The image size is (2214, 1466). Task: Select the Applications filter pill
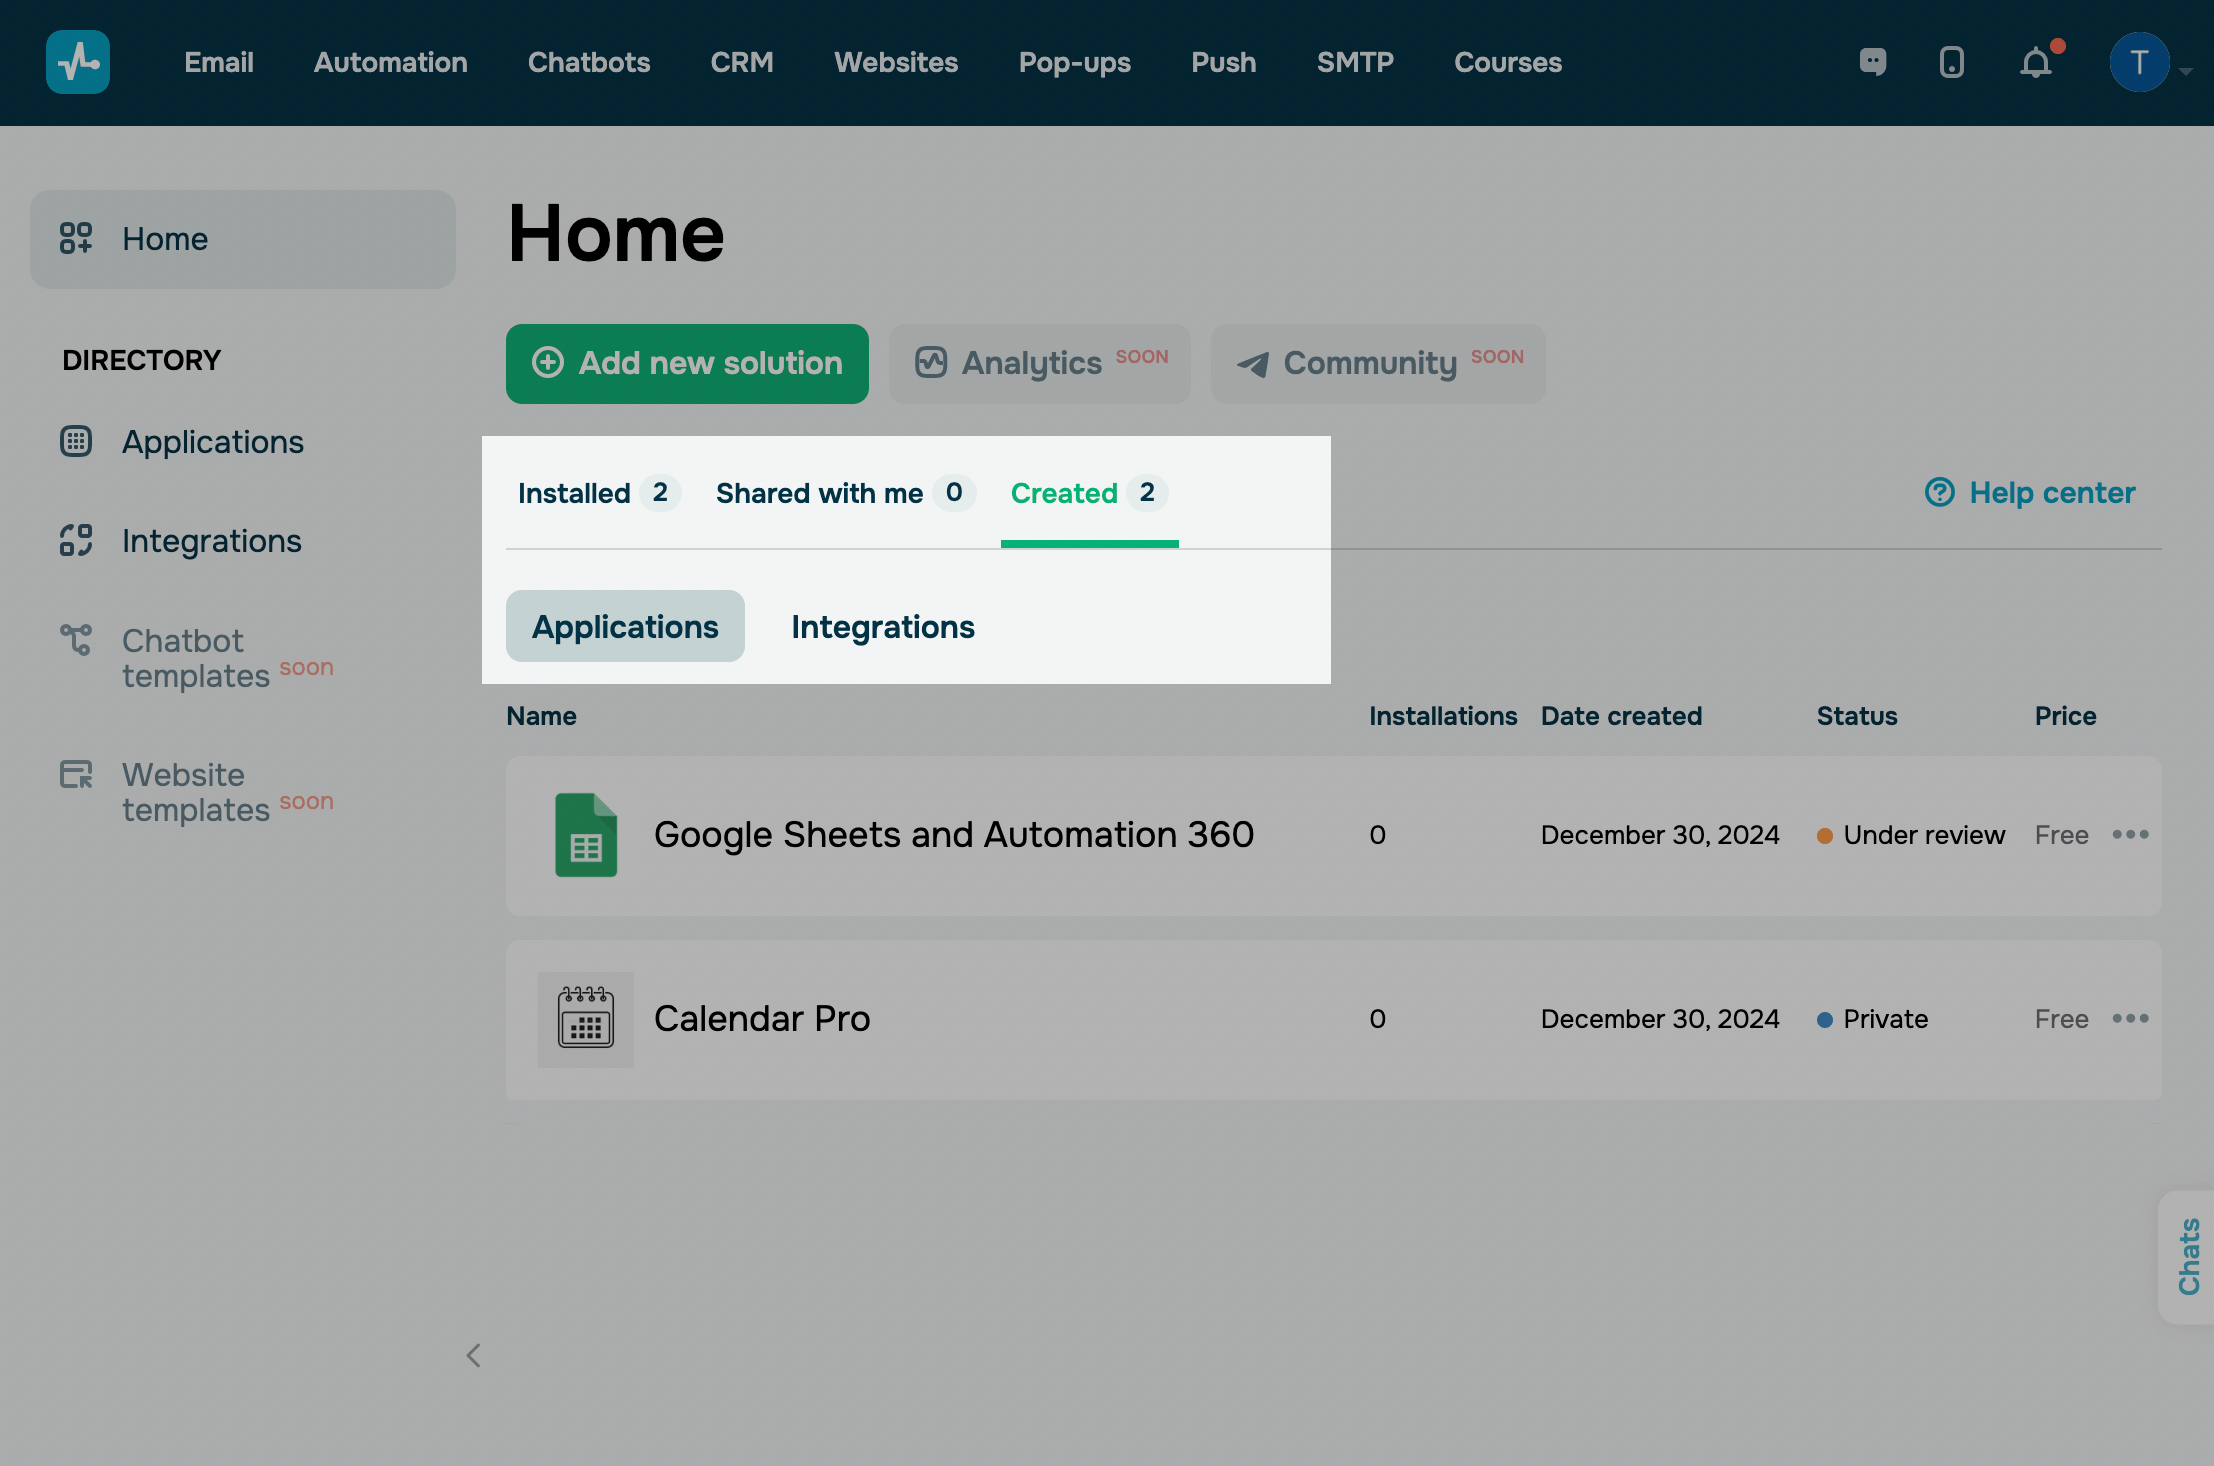click(625, 626)
